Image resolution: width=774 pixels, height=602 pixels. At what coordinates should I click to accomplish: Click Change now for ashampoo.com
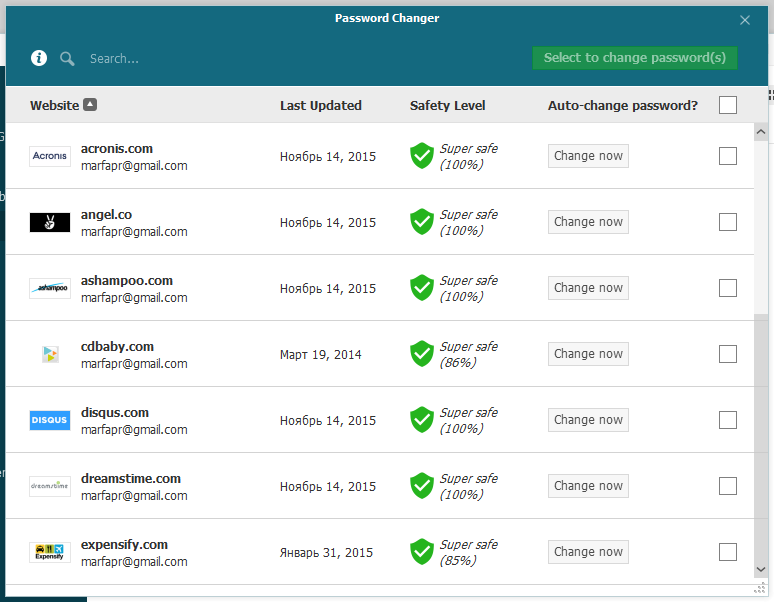point(588,288)
